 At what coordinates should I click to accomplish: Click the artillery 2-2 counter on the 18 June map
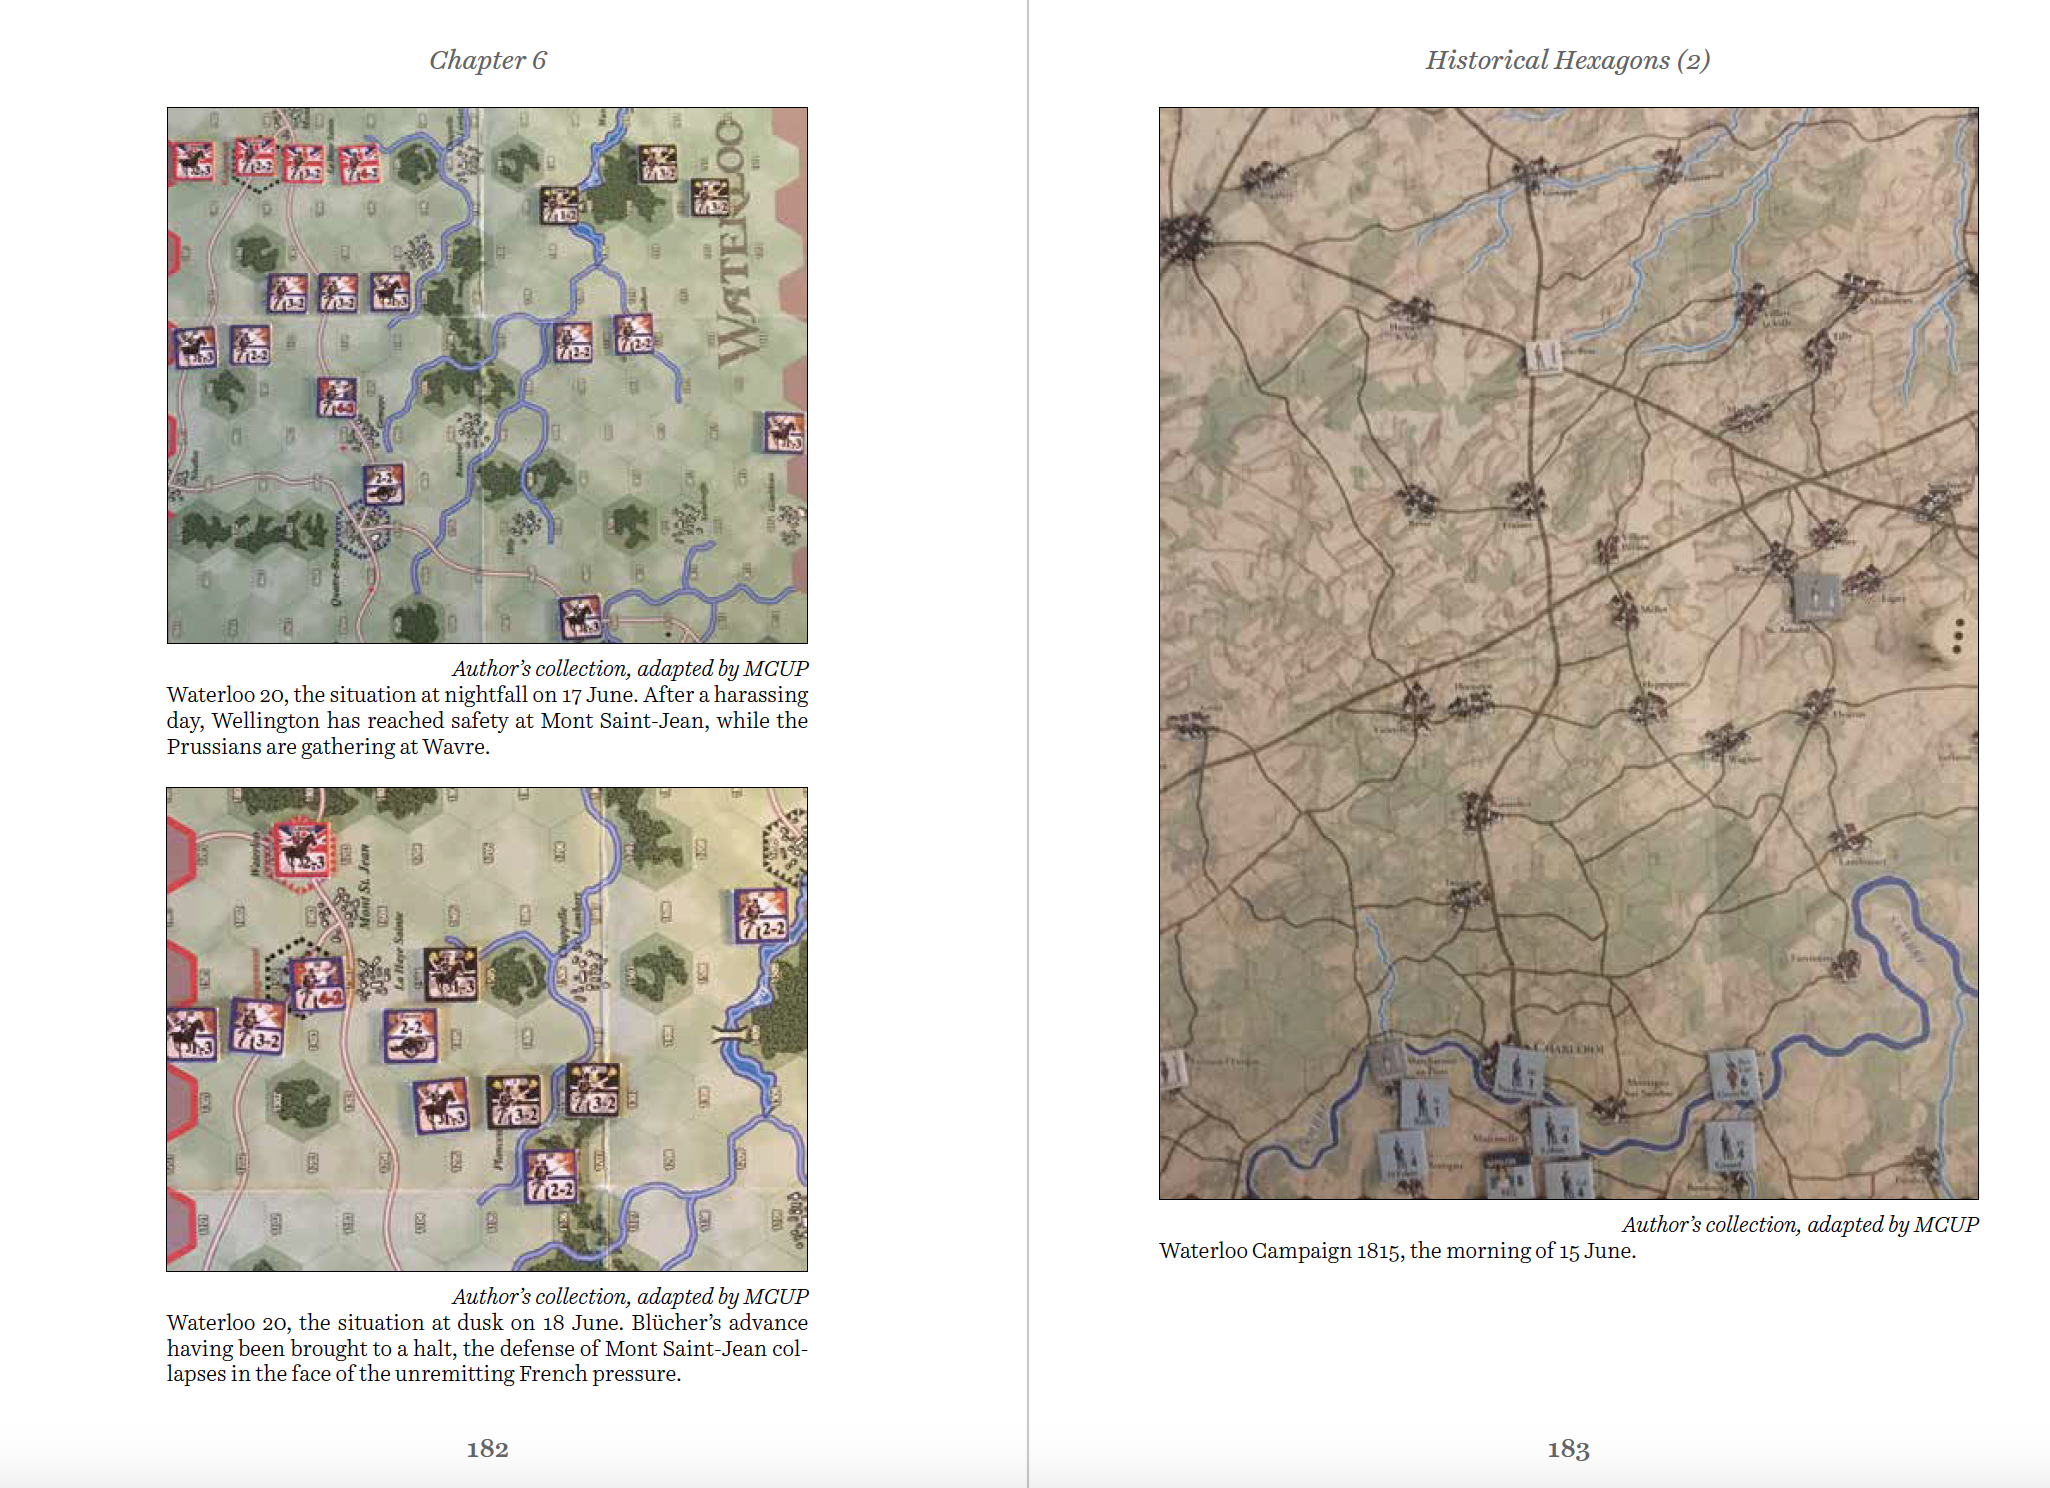[x=410, y=1036]
